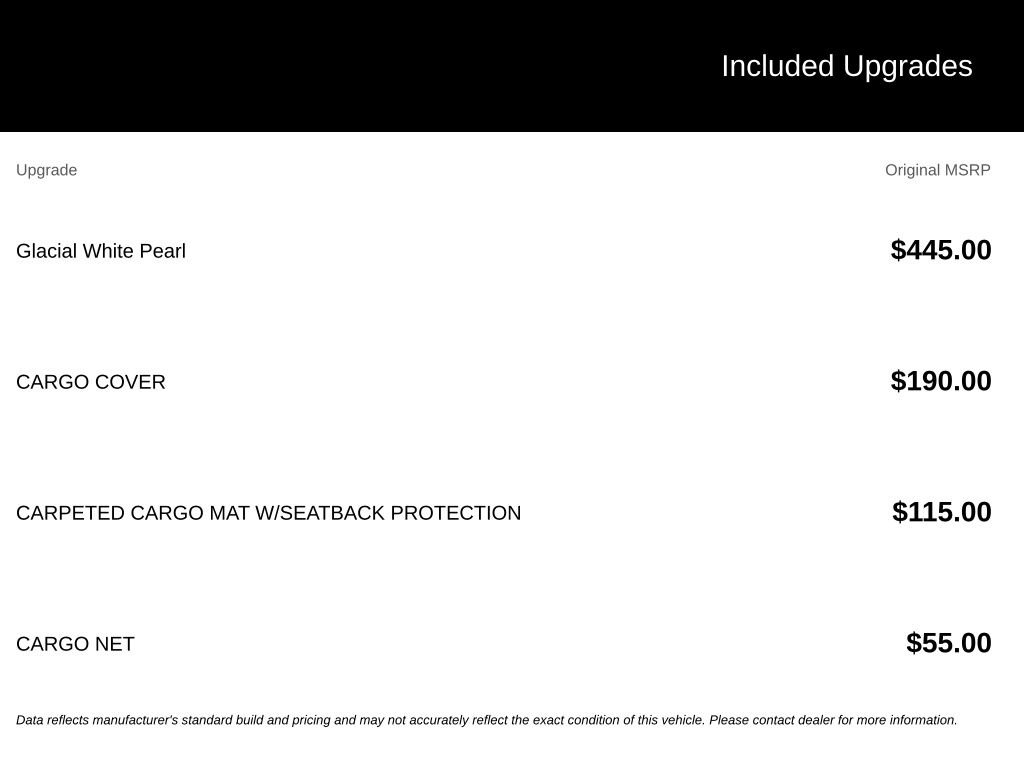Click the word Included in title
Screen dimensions: 1024x768
[777, 67]
